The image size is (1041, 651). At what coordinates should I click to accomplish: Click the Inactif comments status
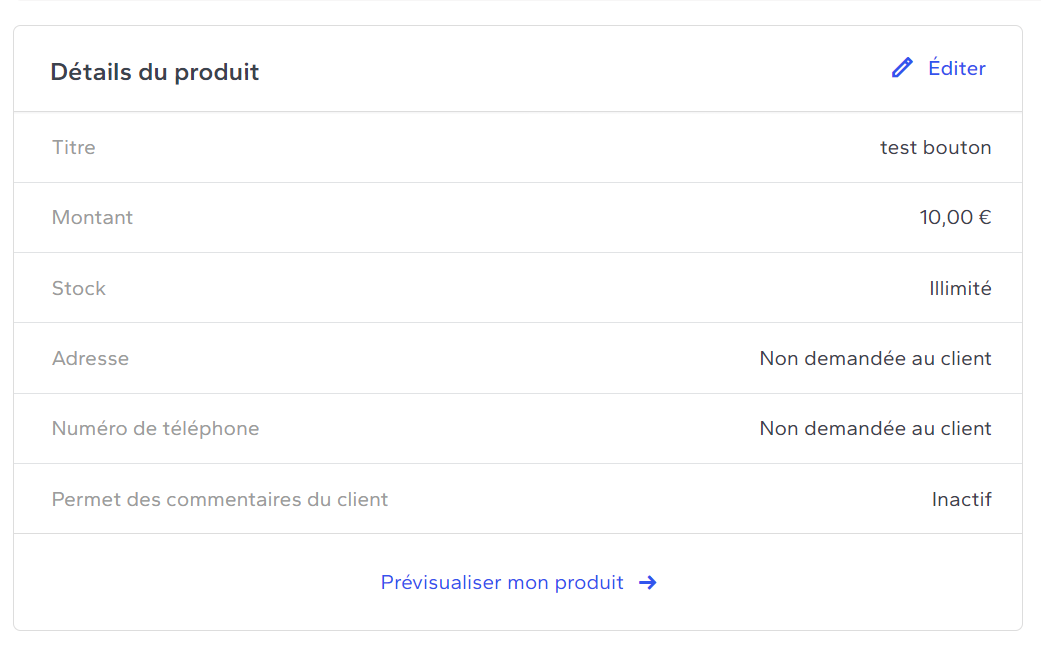pos(961,499)
